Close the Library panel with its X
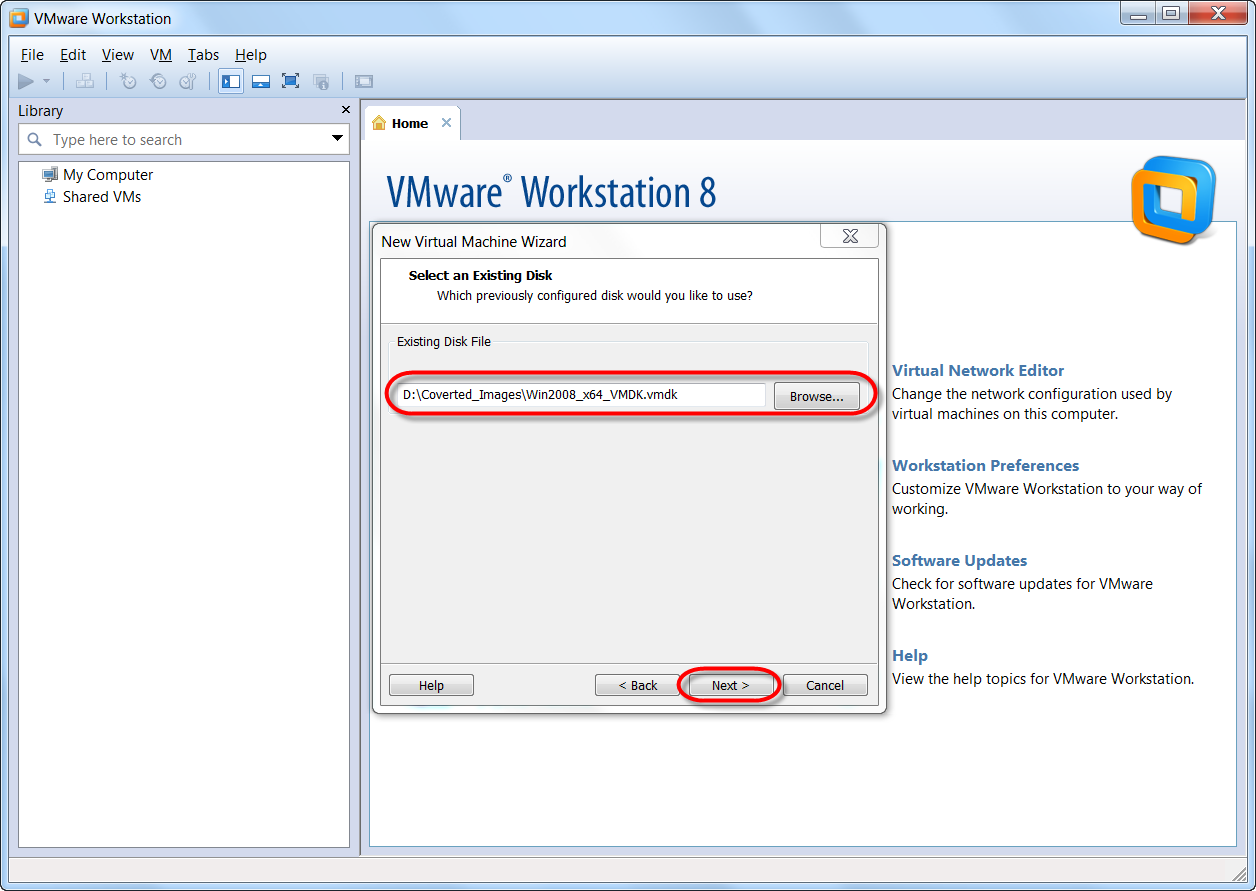The image size is (1256, 891). pyautogui.click(x=346, y=110)
